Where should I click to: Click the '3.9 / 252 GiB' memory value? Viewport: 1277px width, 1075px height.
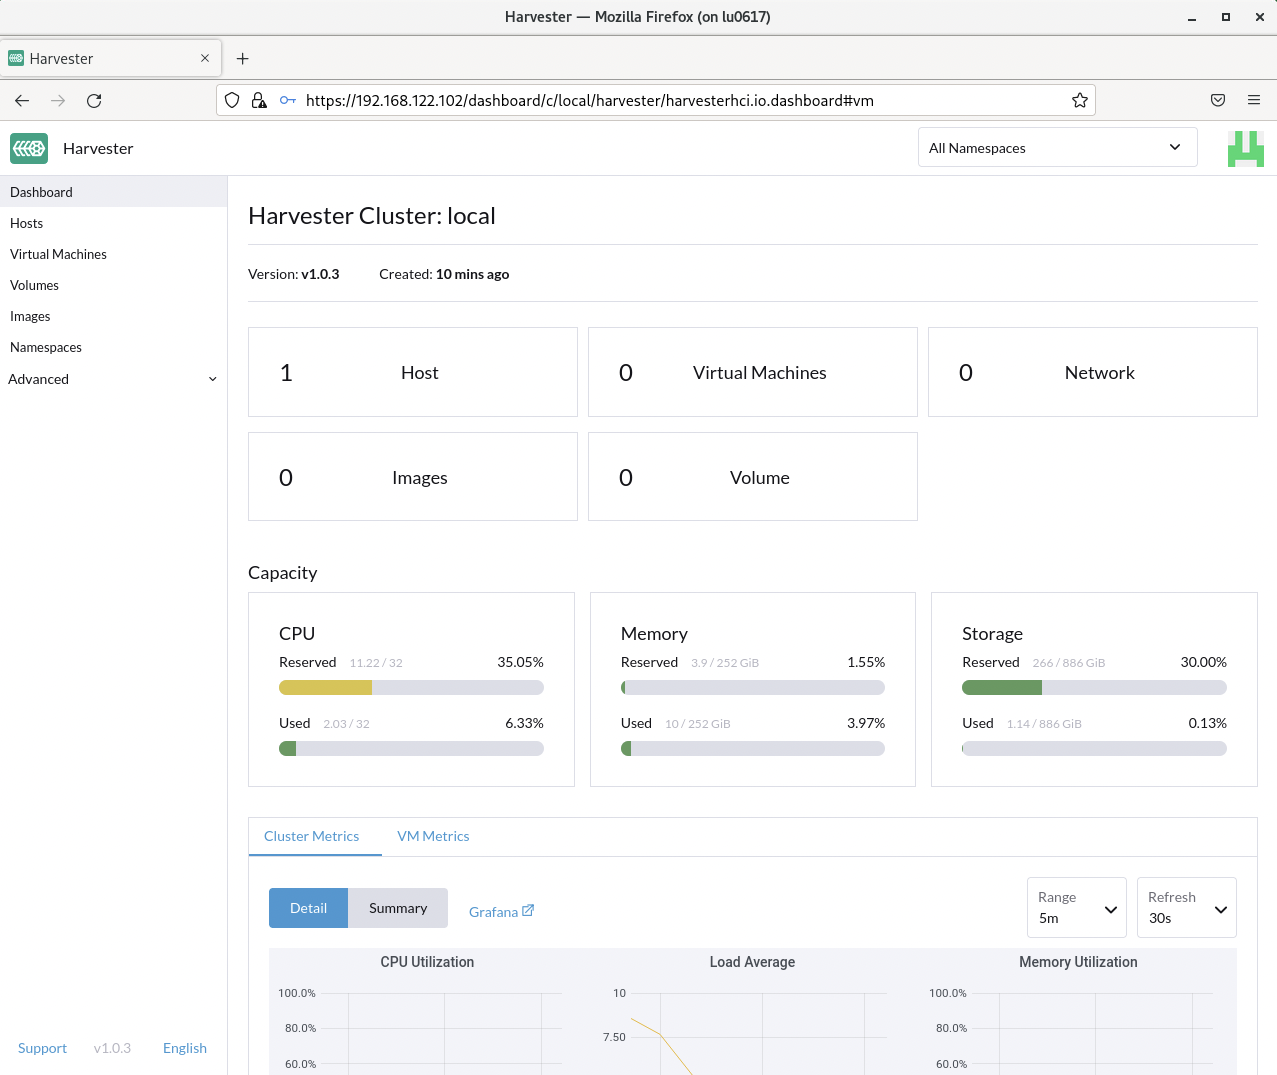coord(725,663)
